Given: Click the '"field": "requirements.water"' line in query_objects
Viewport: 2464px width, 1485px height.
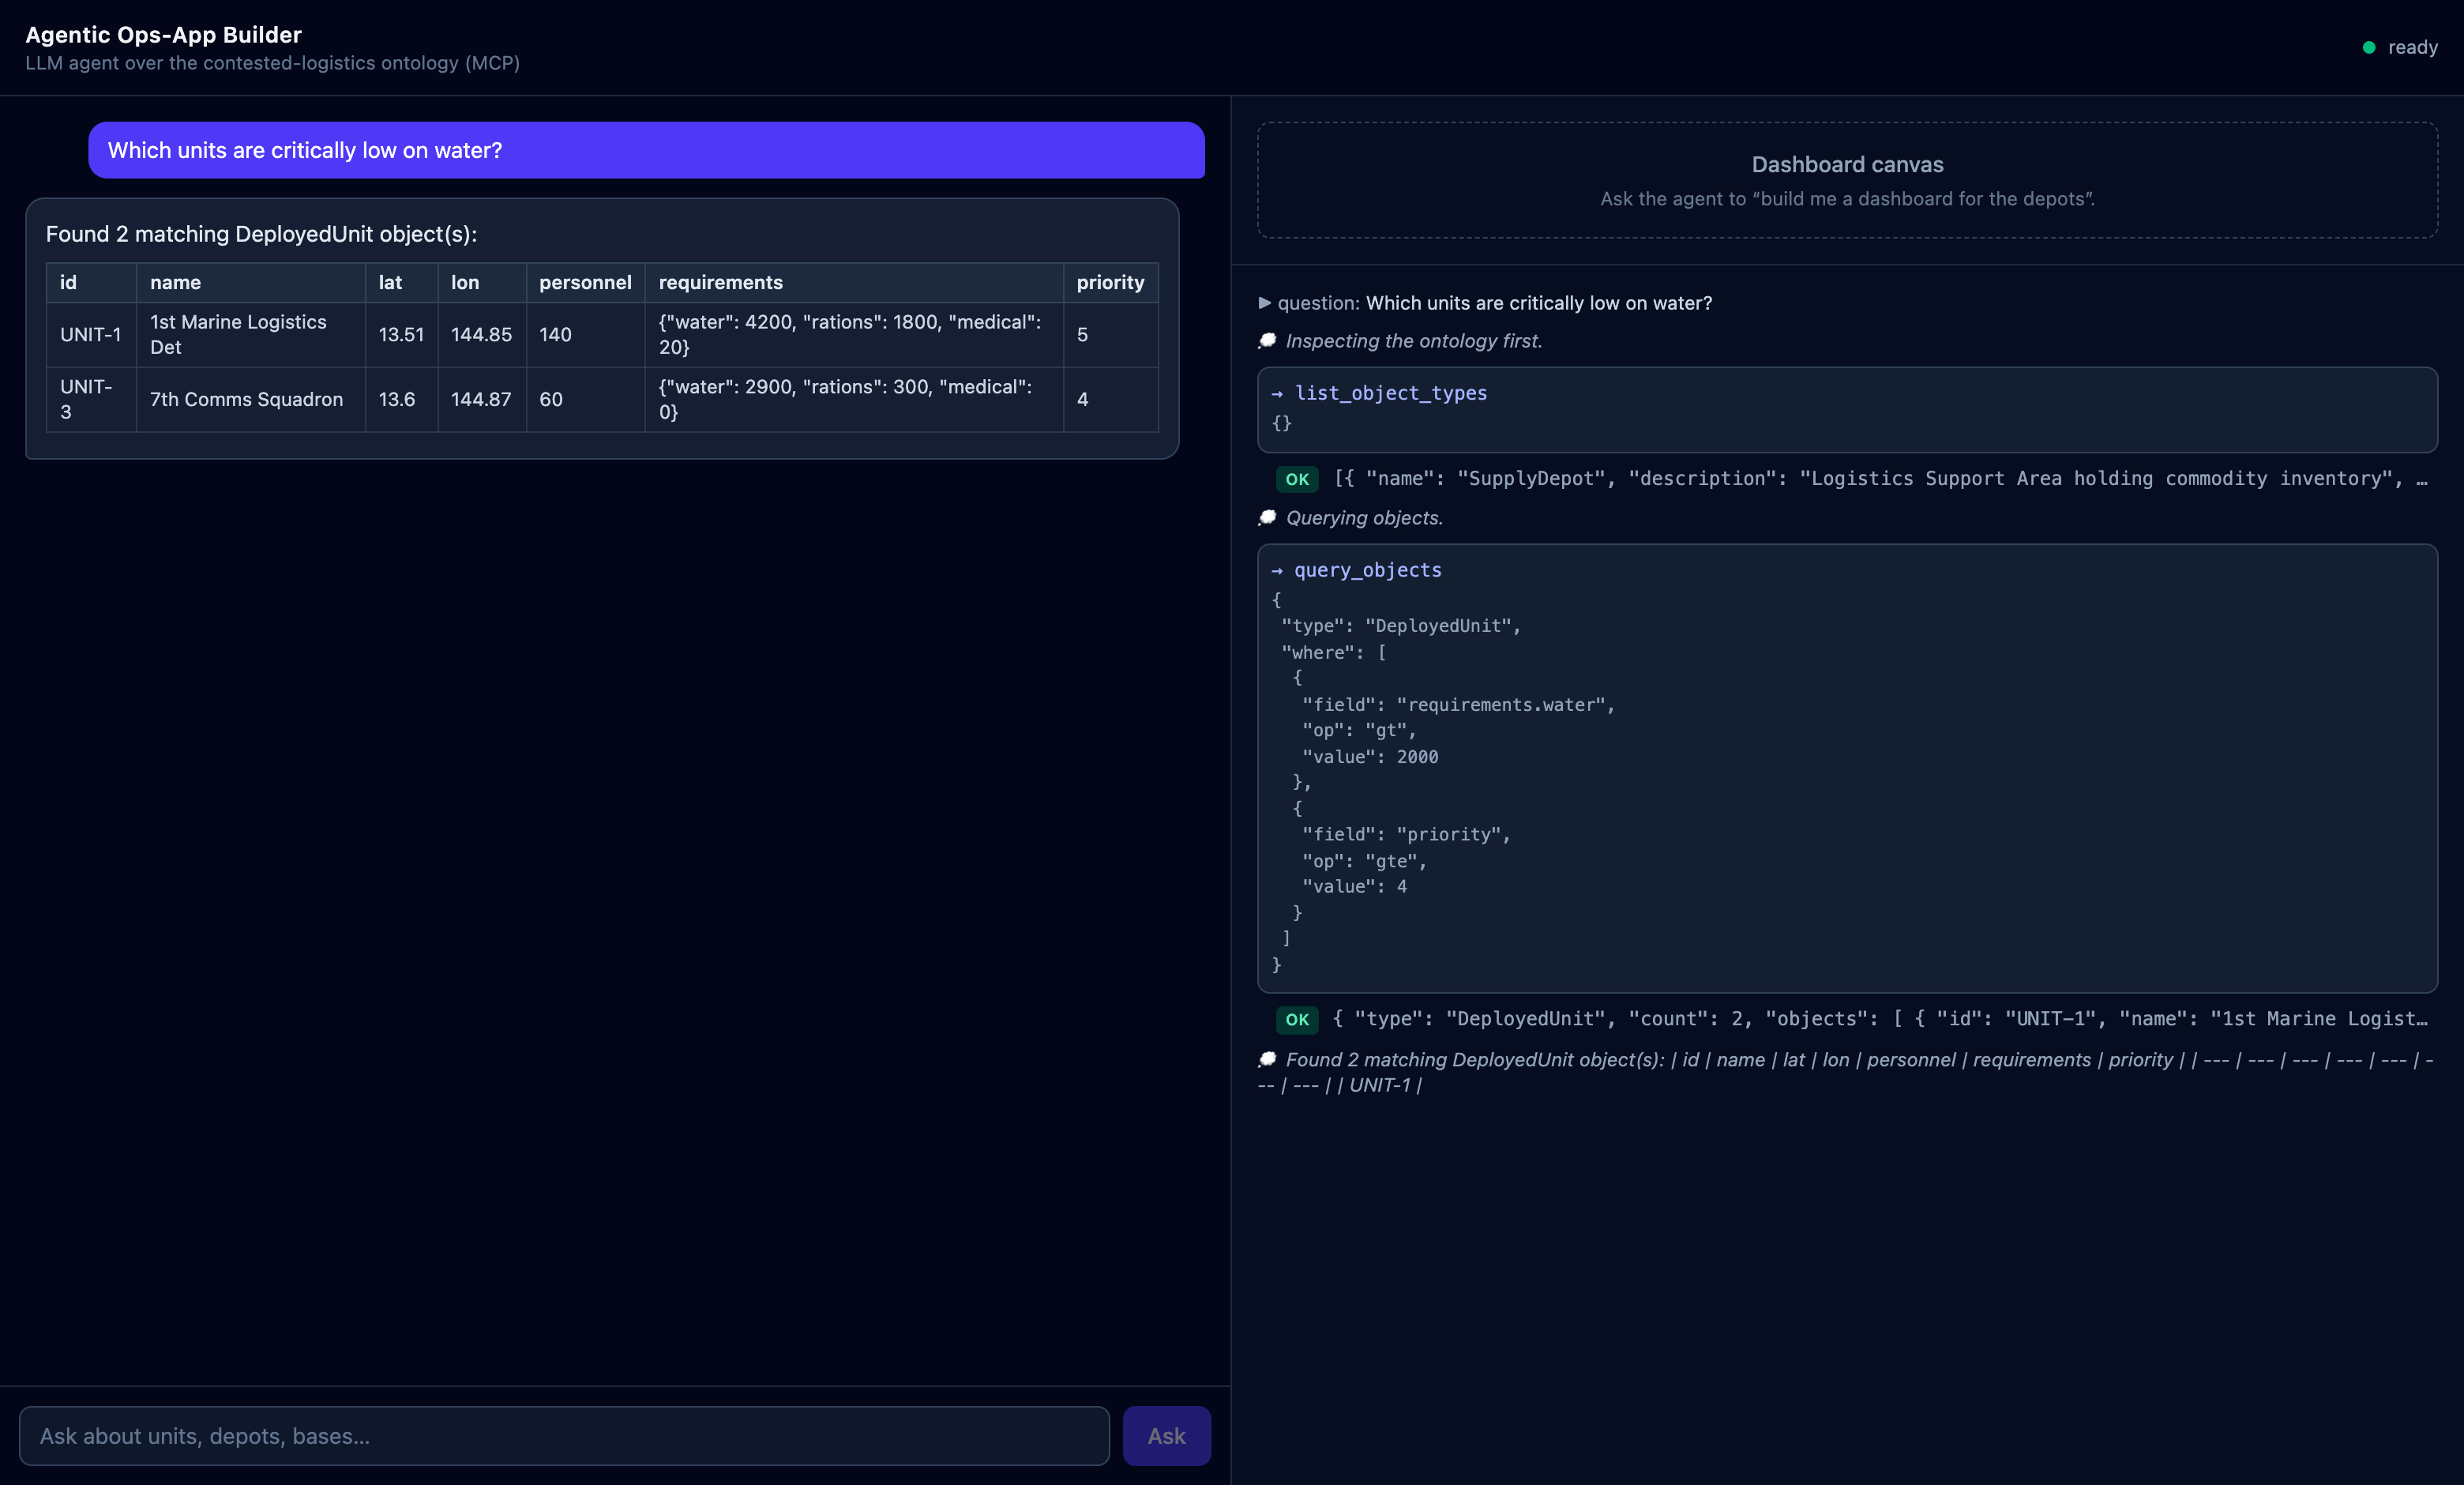Looking at the screenshot, I should [1458, 705].
